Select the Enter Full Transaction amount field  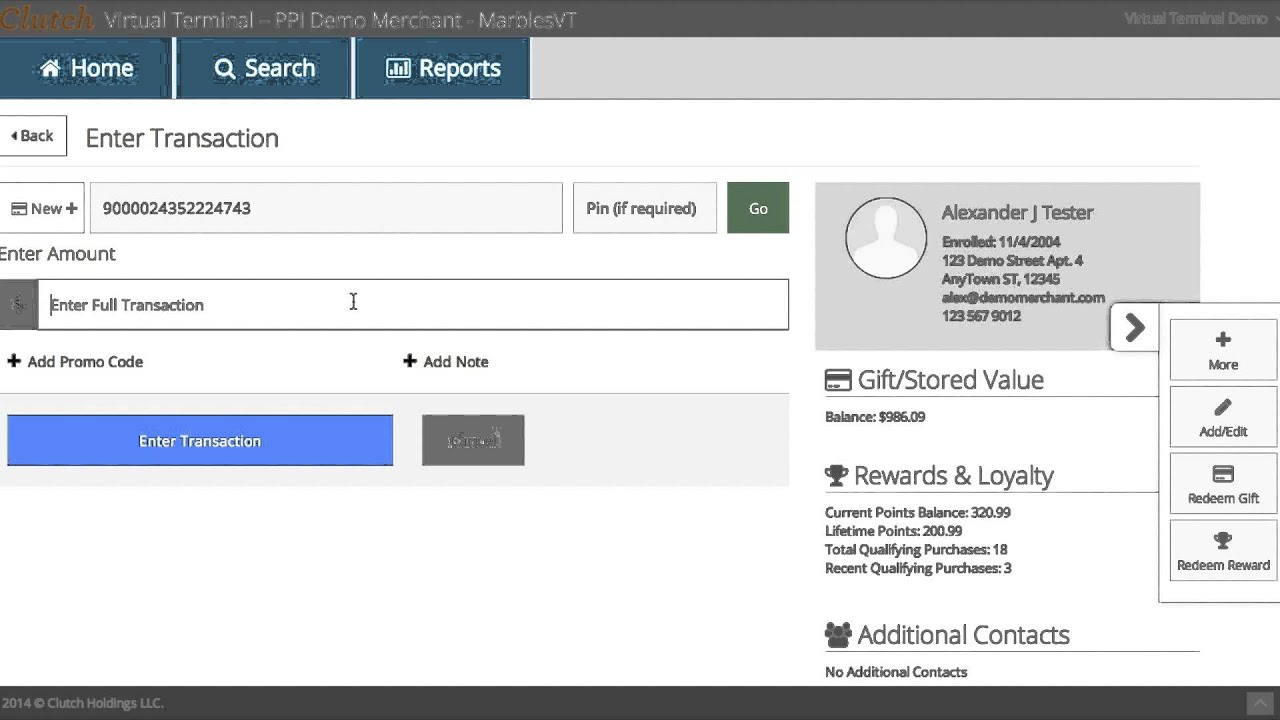[x=413, y=304]
